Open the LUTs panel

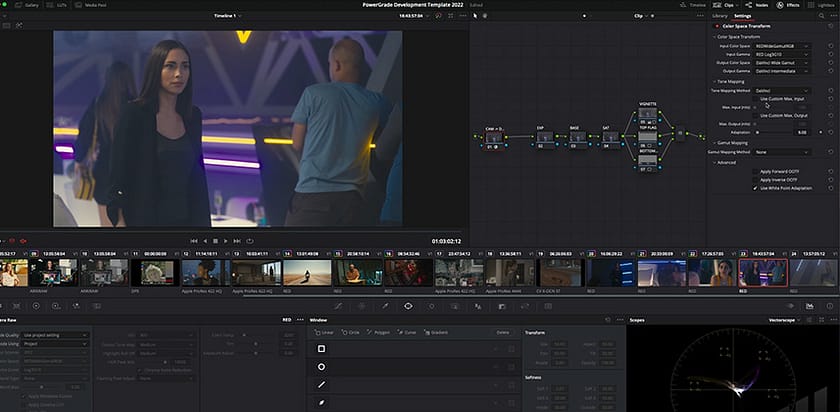54,5
